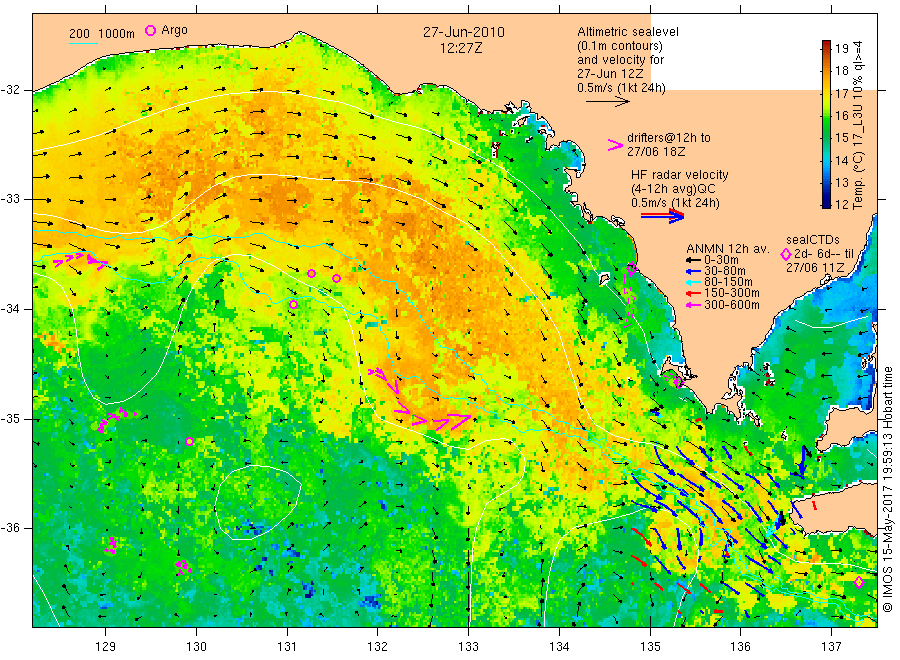This screenshot has height=660, width=900.
Task: Click the 13 label on the temperature scale
Action: pyautogui.click(x=842, y=183)
